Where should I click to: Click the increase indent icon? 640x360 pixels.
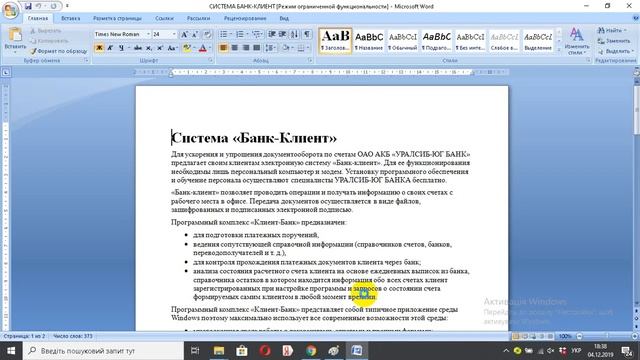(x=283, y=34)
